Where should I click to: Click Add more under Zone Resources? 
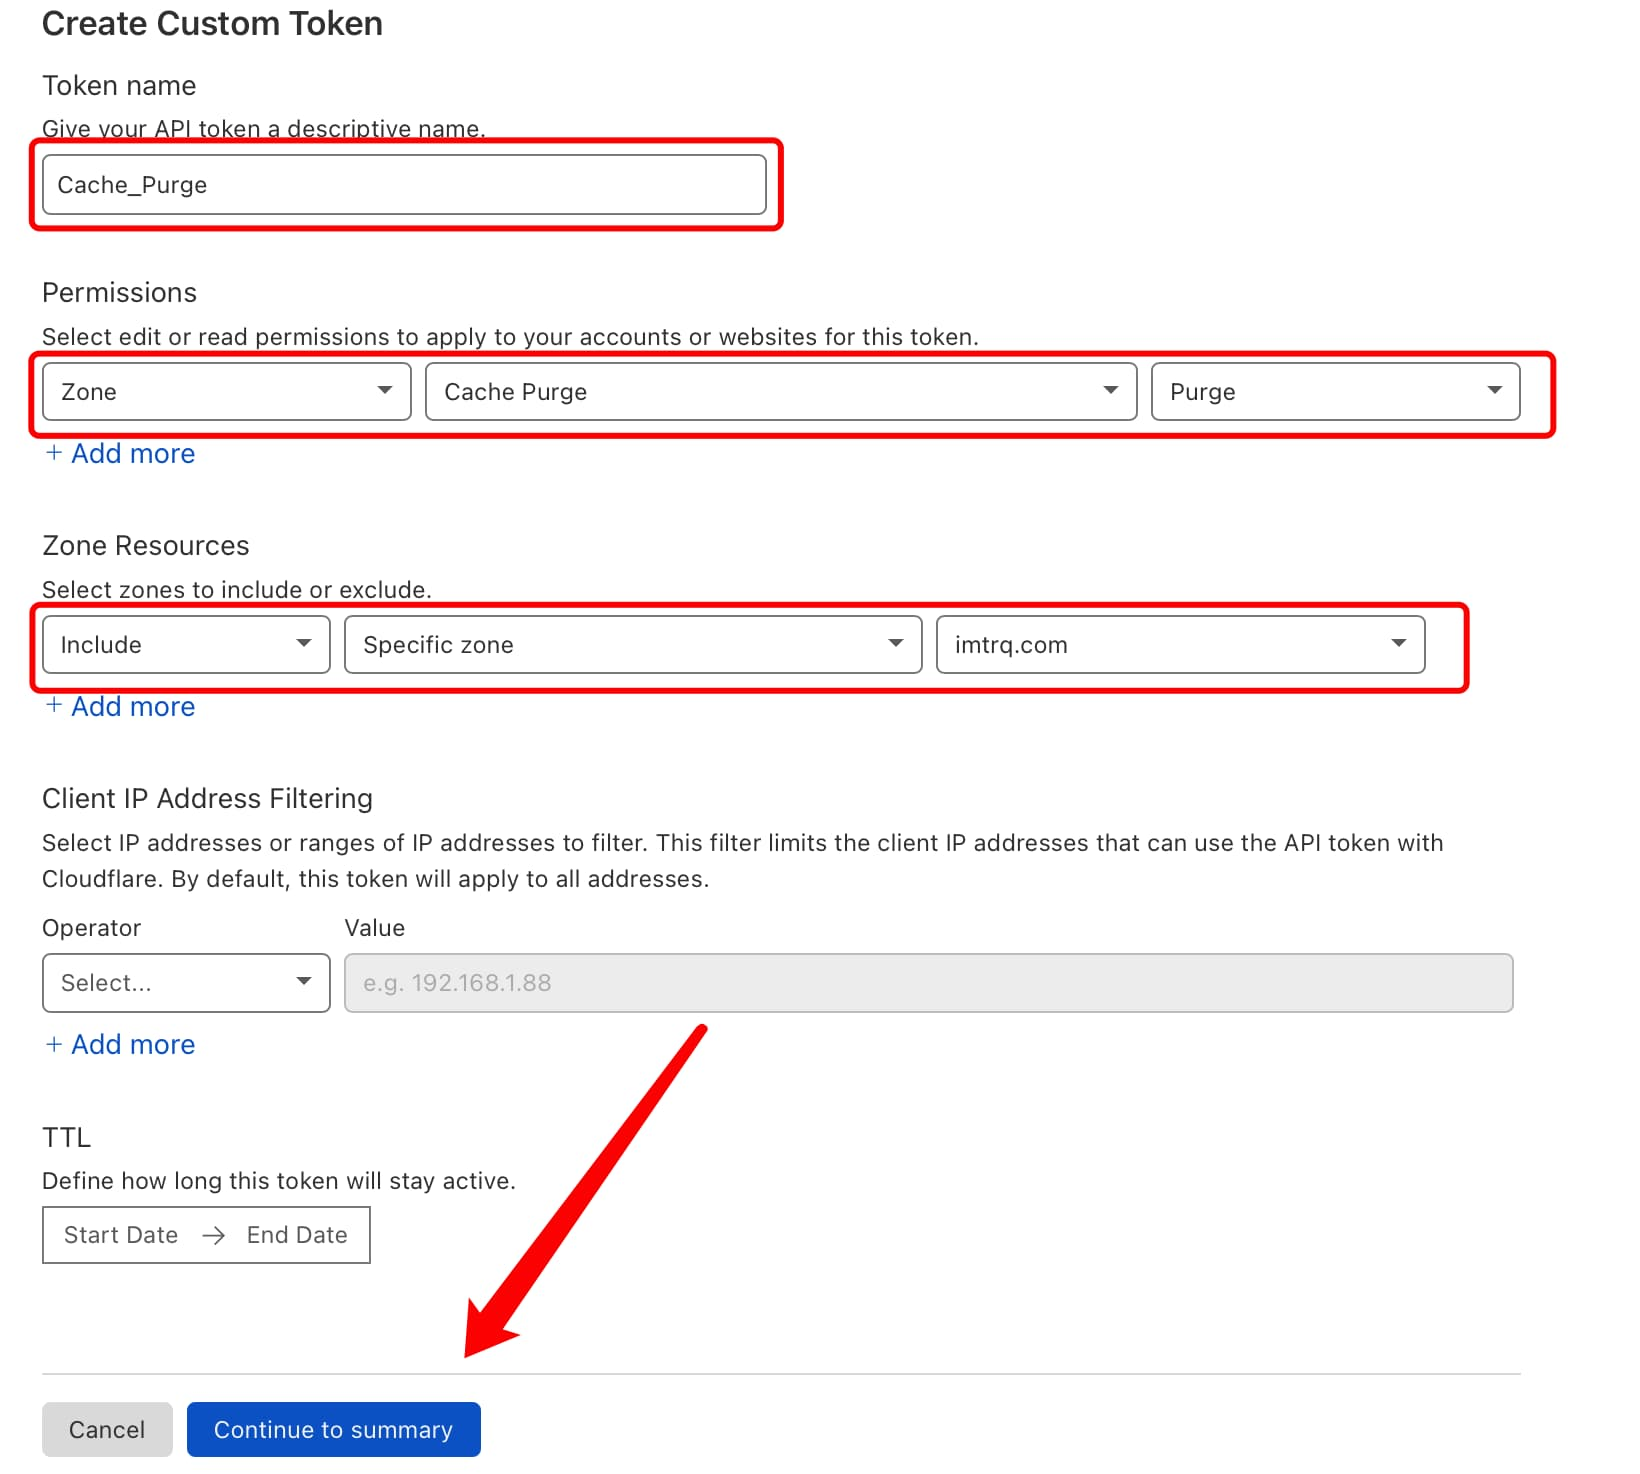pyautogui.click(x=133, y=707)
